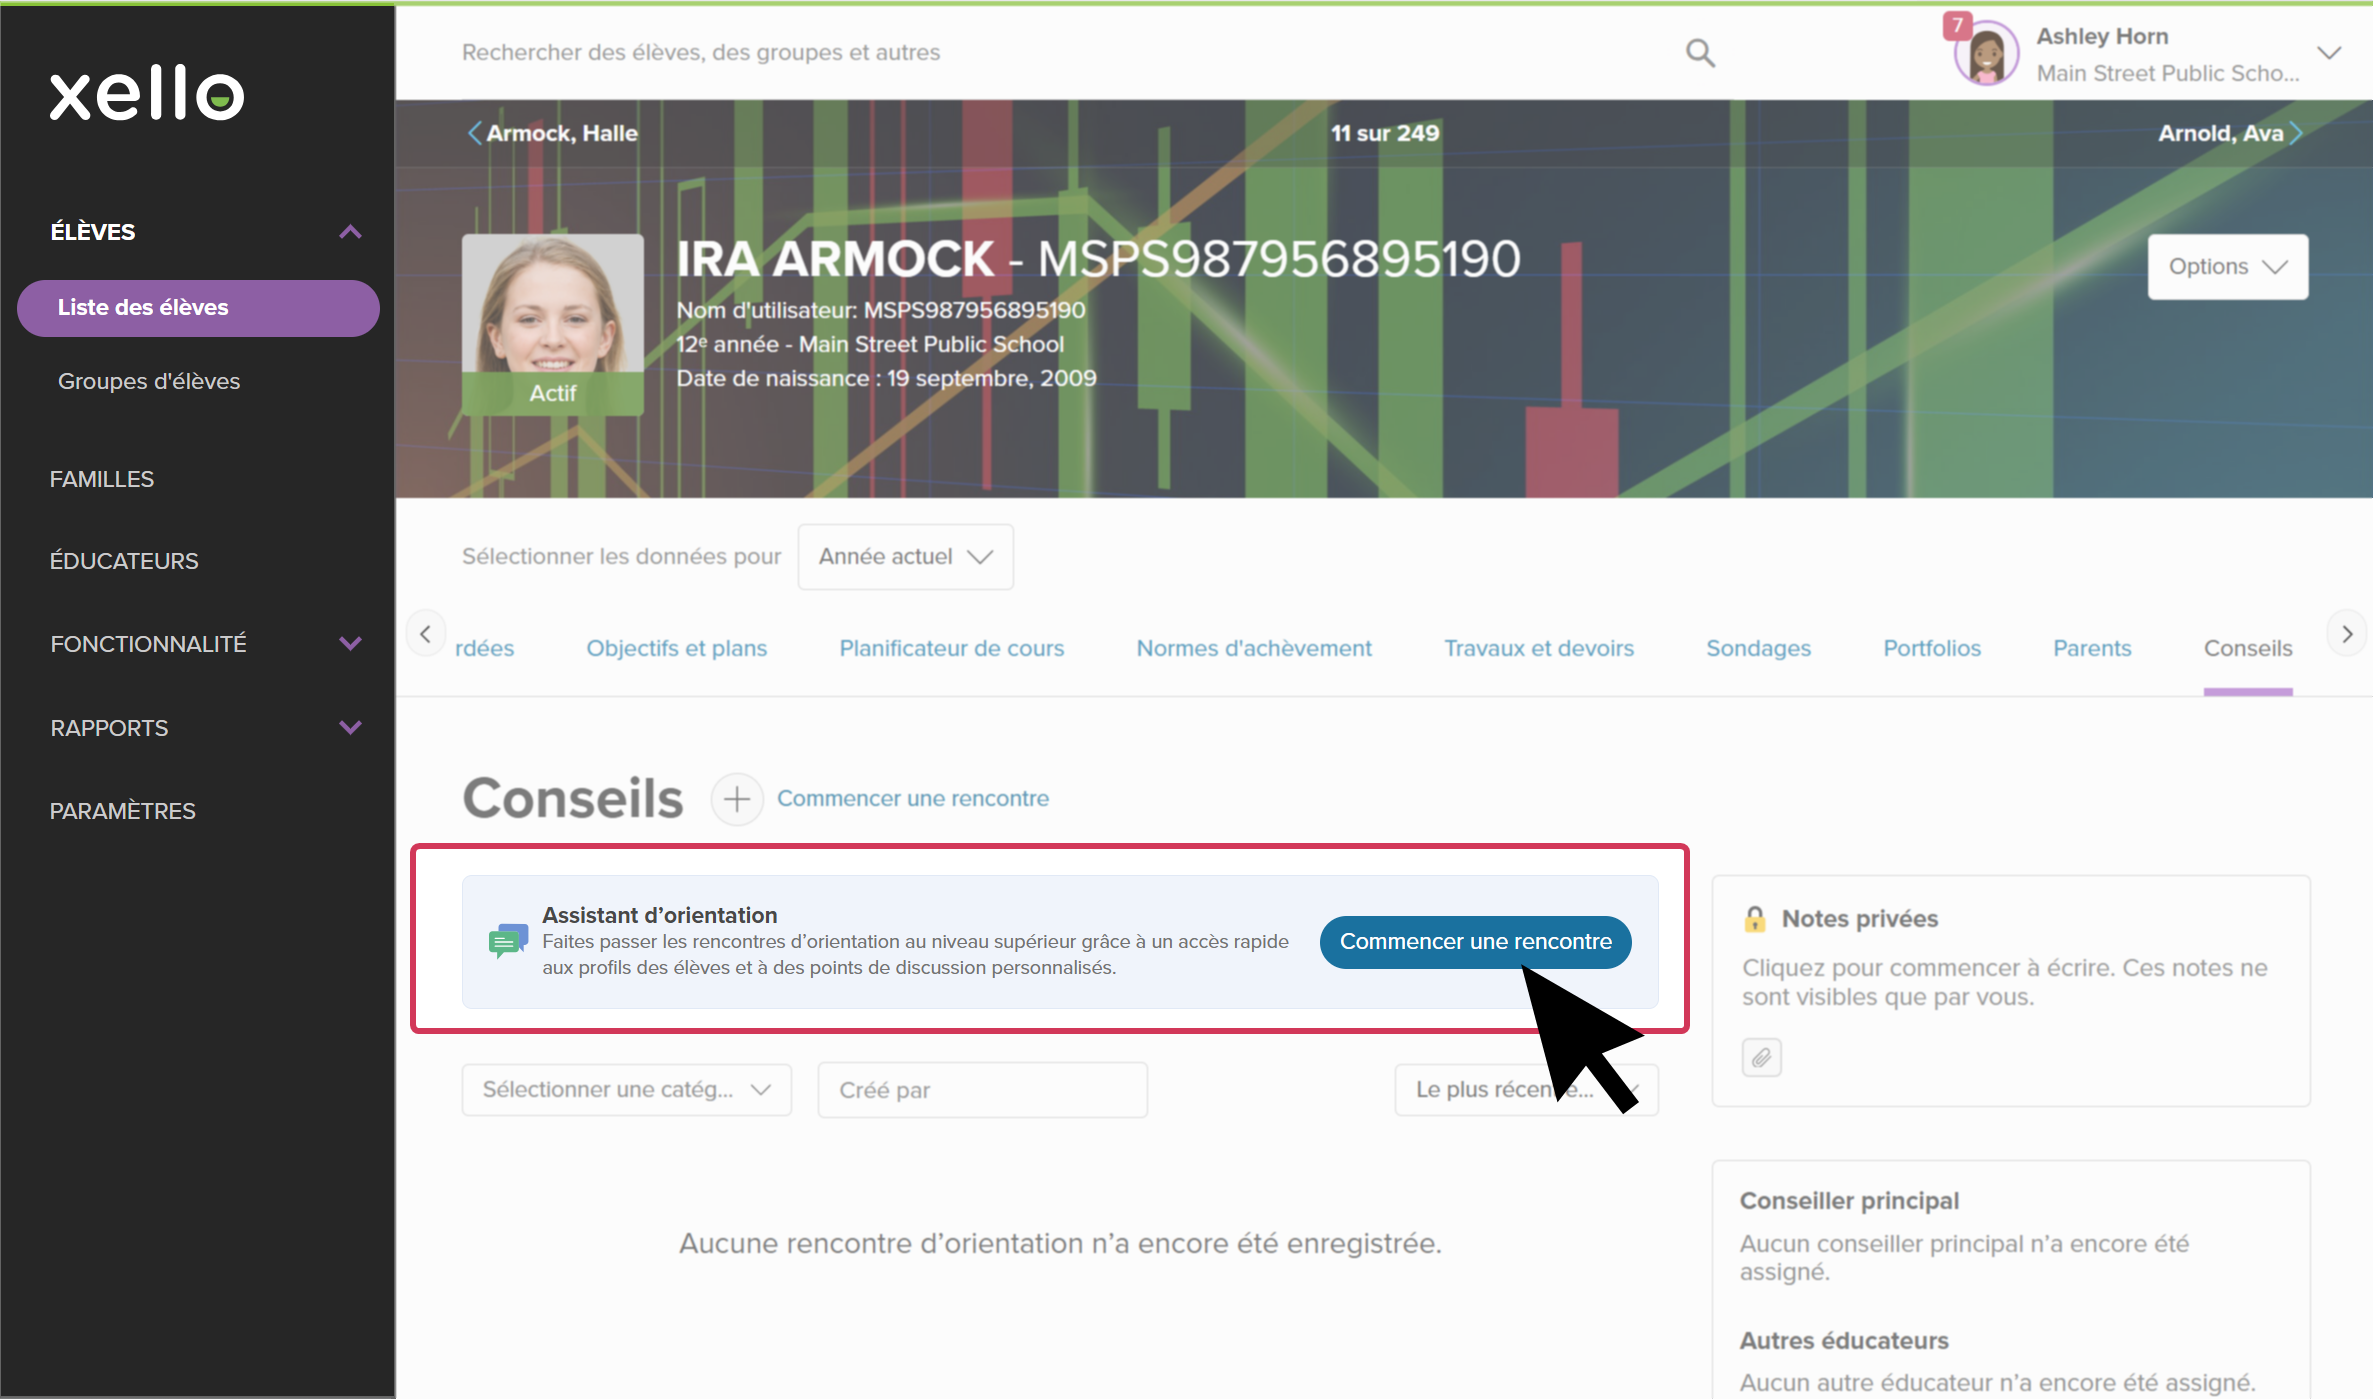The height and width of the screenshot is (1399, 2373).
Task: Click the 11 sur 249 student counter
Action: (x=1384, y=133)
